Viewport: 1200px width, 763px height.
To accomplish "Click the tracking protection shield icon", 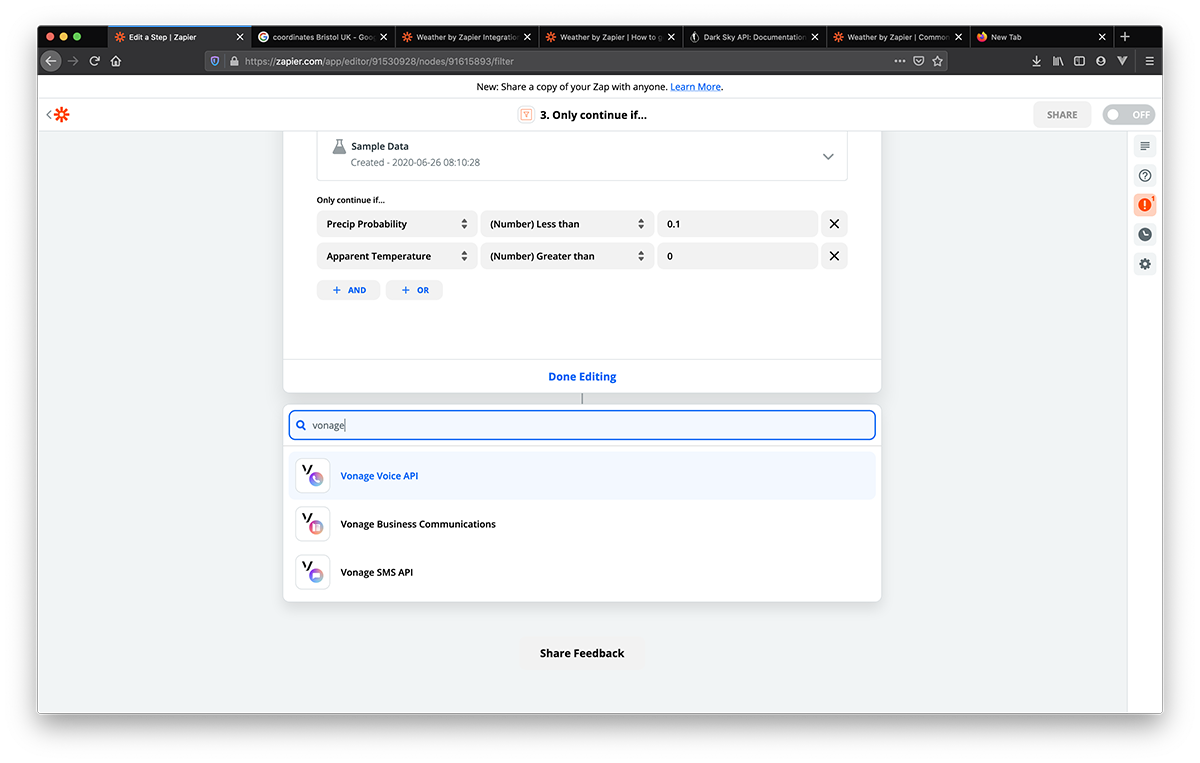I will 214,61.
